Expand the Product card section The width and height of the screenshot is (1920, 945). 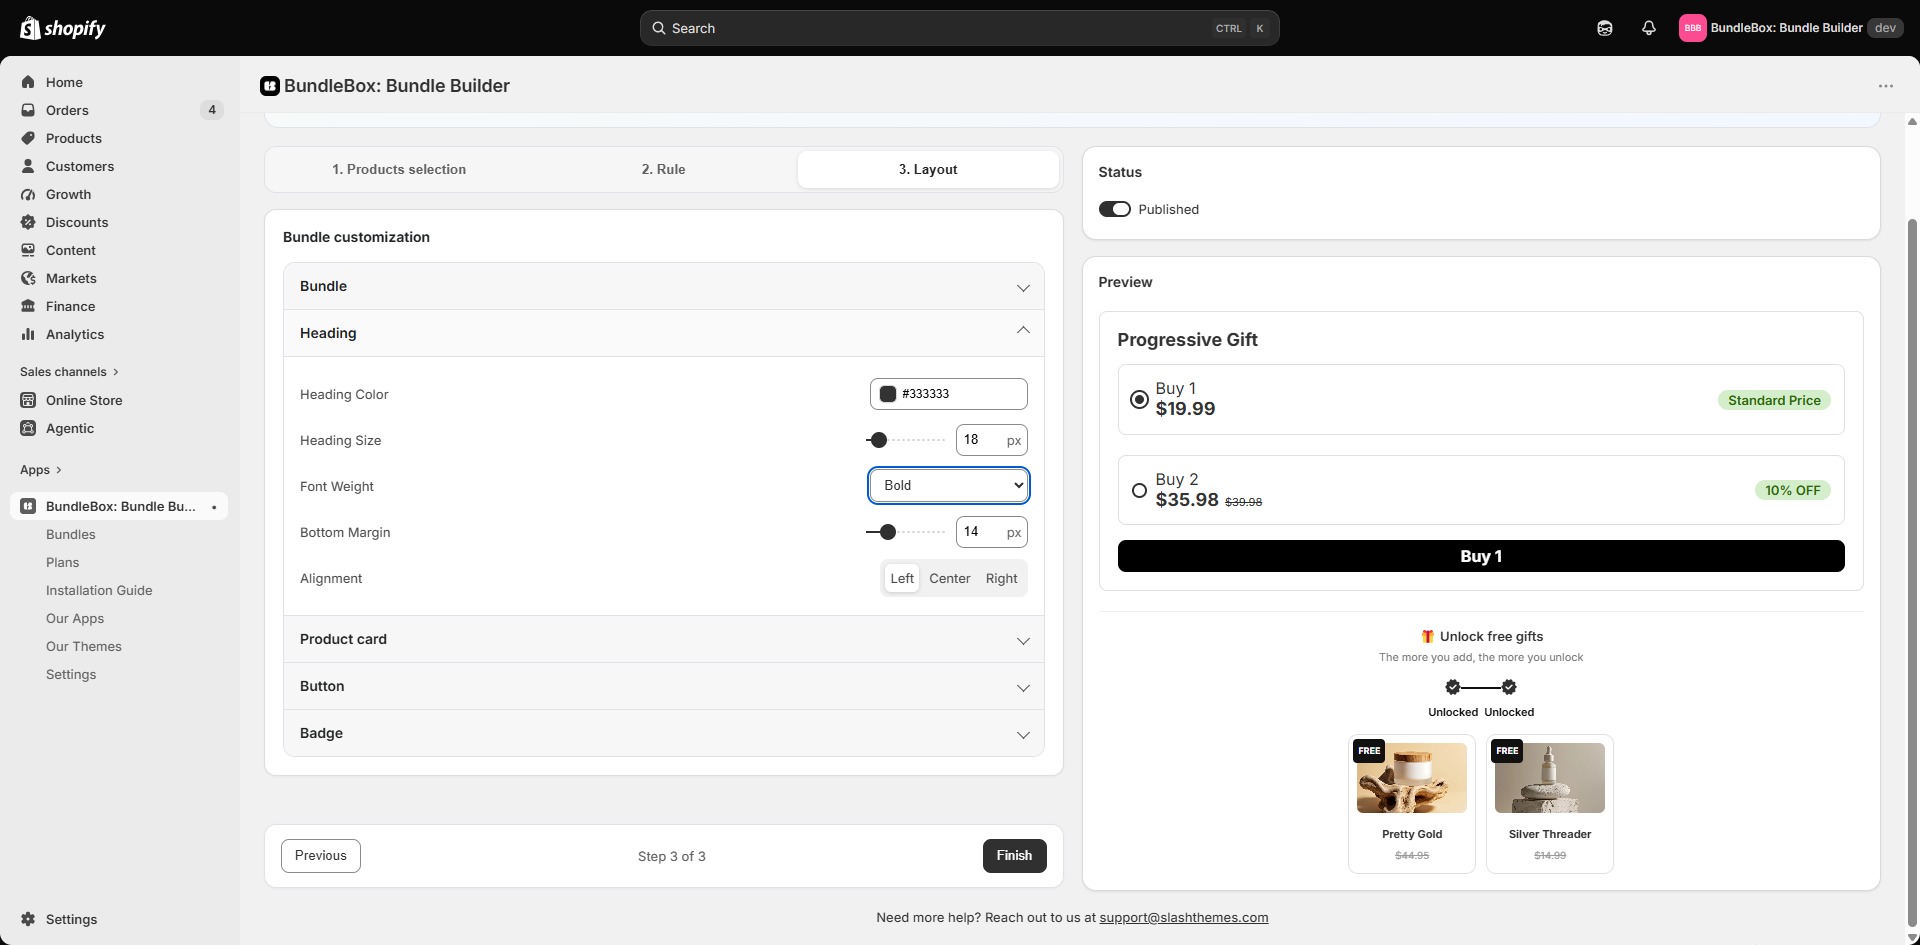pos(664,639)
